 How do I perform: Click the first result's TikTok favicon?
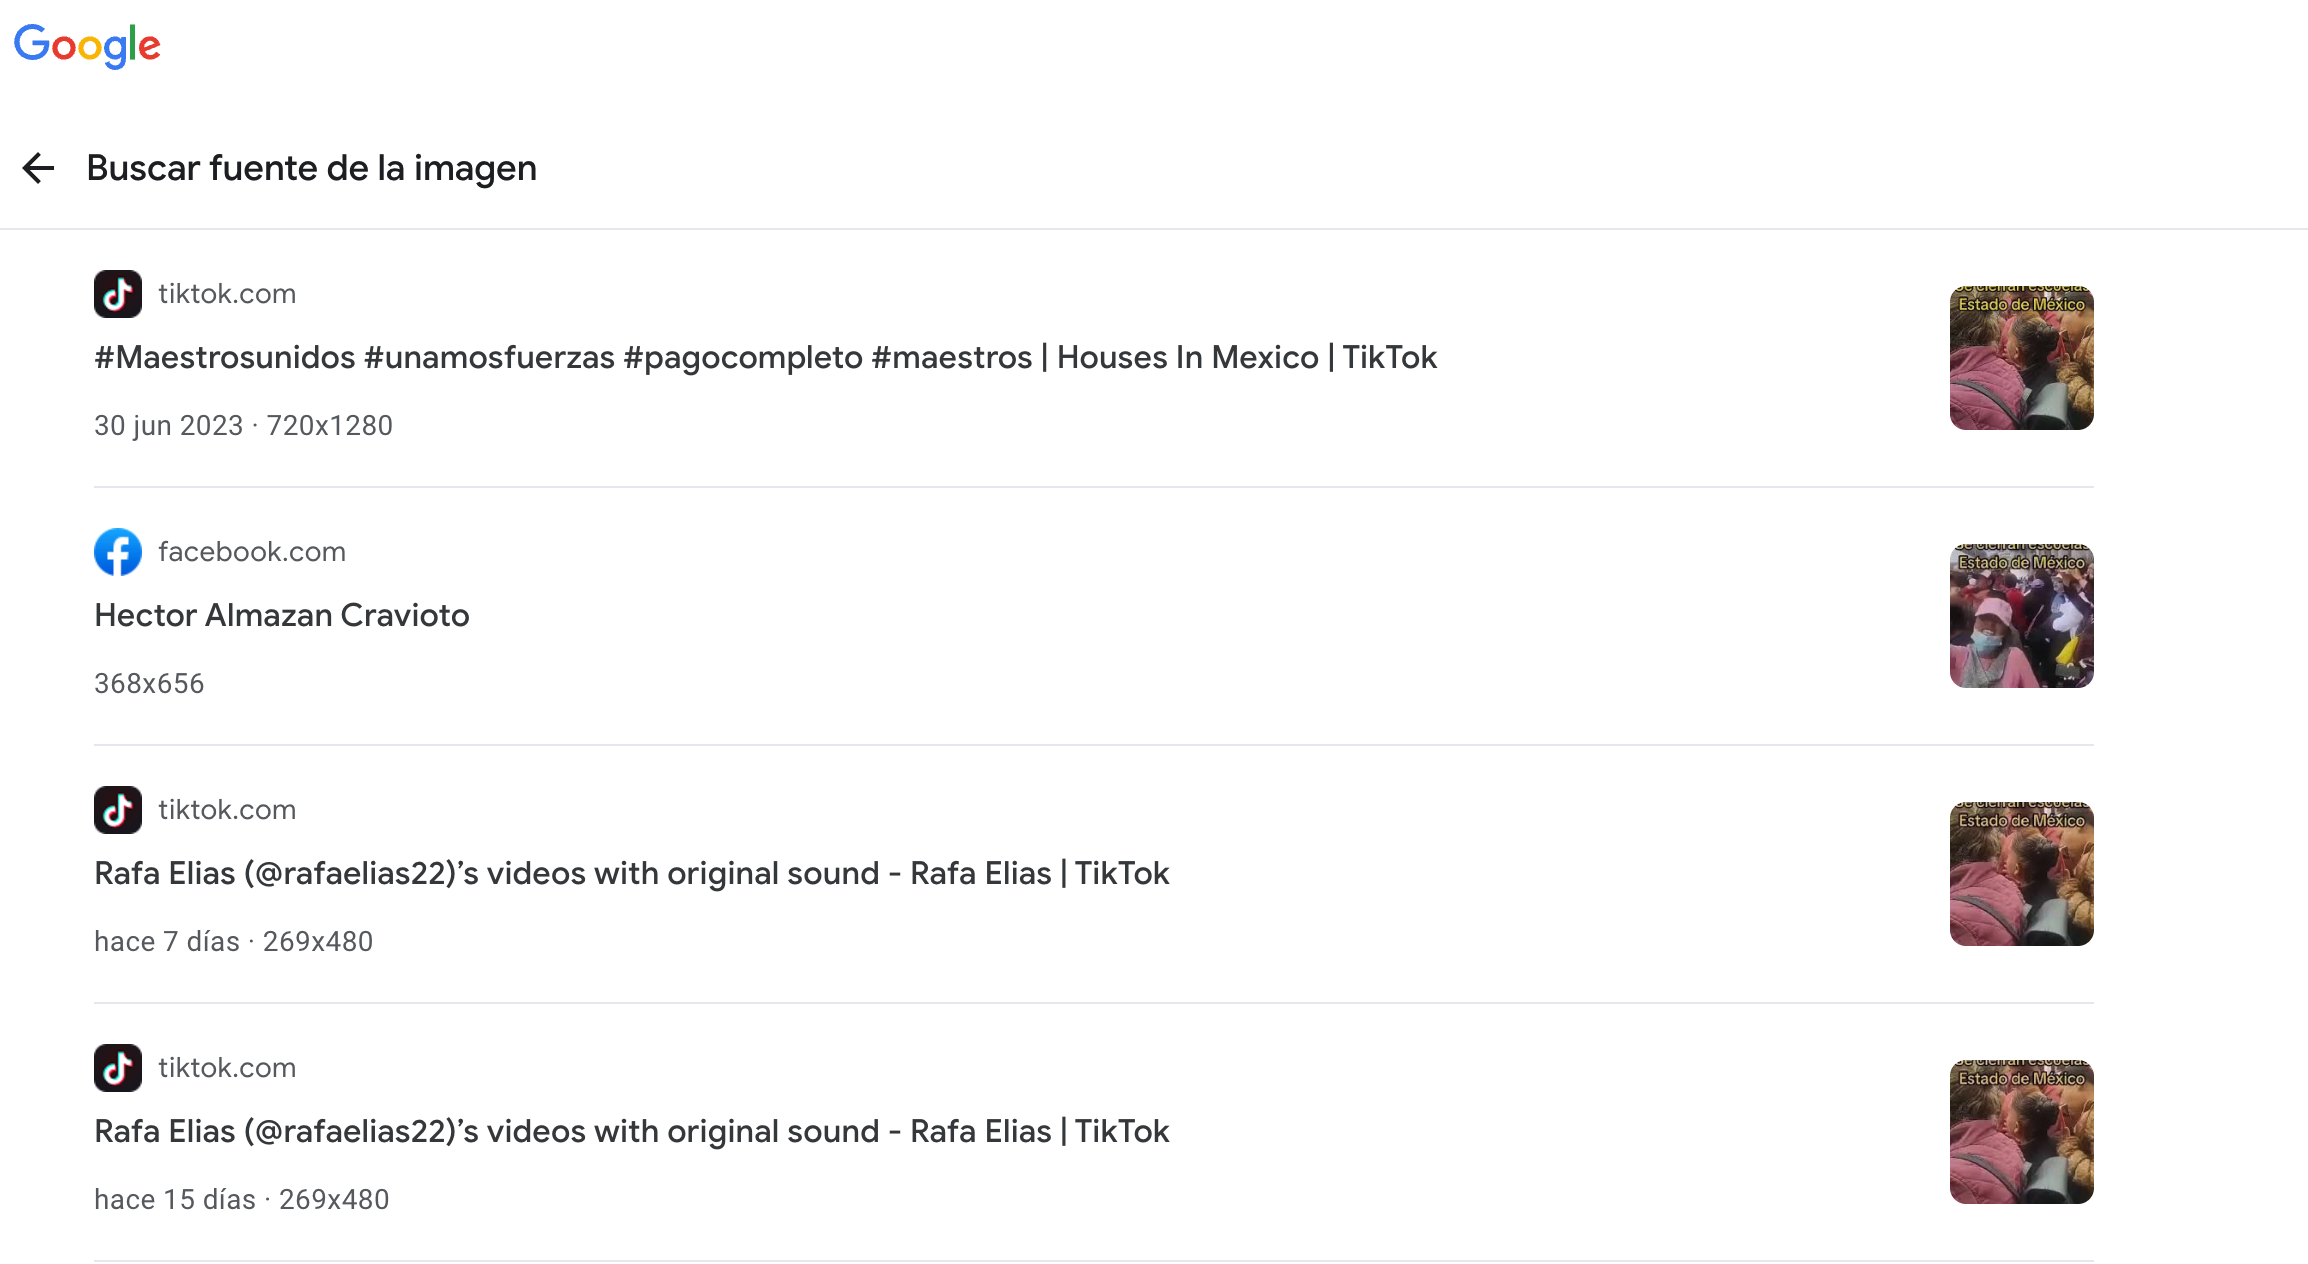tap(118, 294)
